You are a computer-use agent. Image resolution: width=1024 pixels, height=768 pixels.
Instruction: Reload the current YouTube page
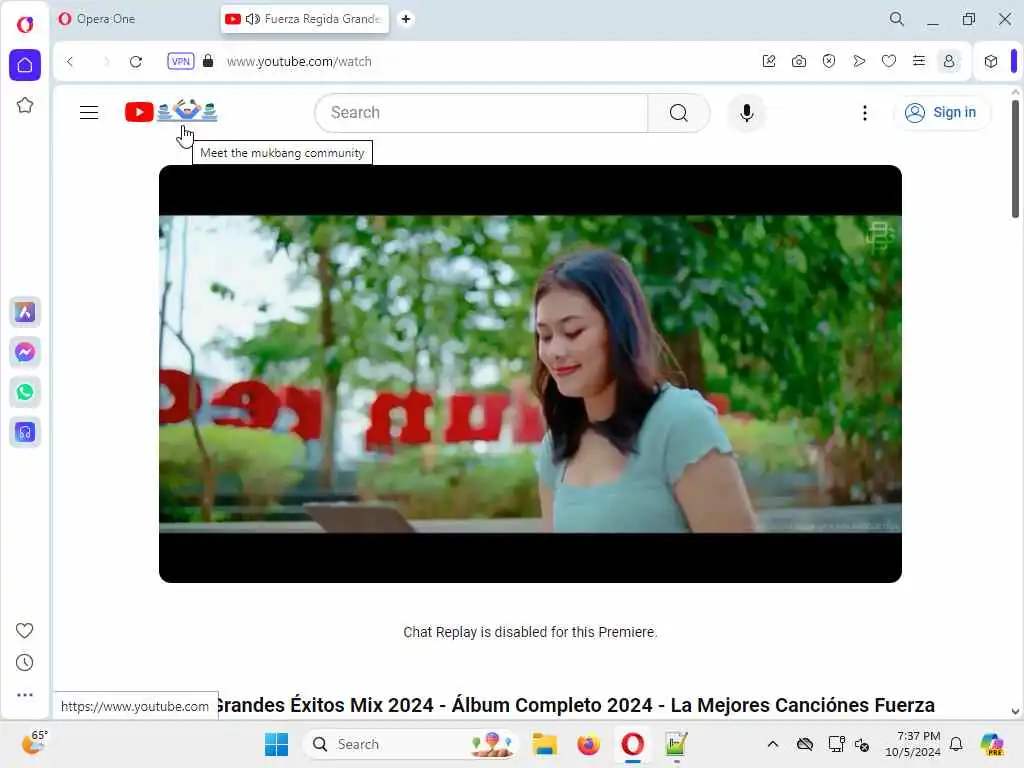tap(136, 61)
